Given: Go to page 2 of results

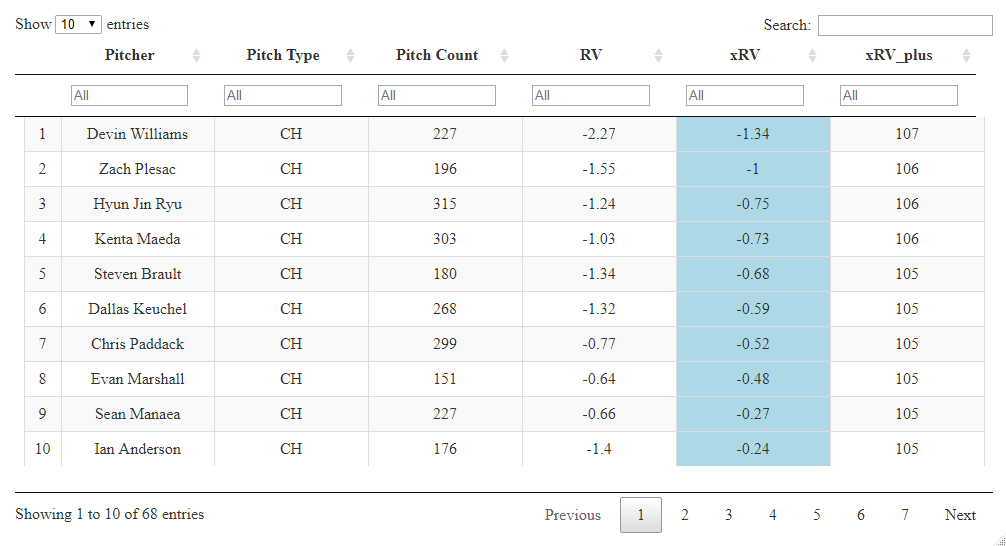Looking at the screenshot, I should point(685,515).
